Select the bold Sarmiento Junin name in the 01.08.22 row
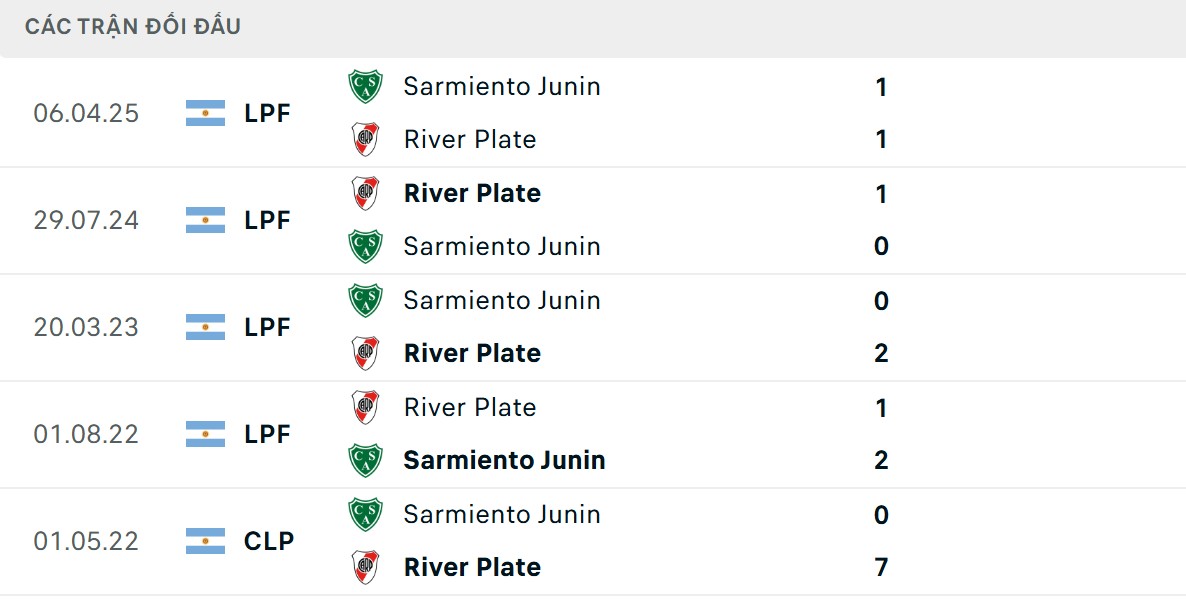 click(504, 460)
